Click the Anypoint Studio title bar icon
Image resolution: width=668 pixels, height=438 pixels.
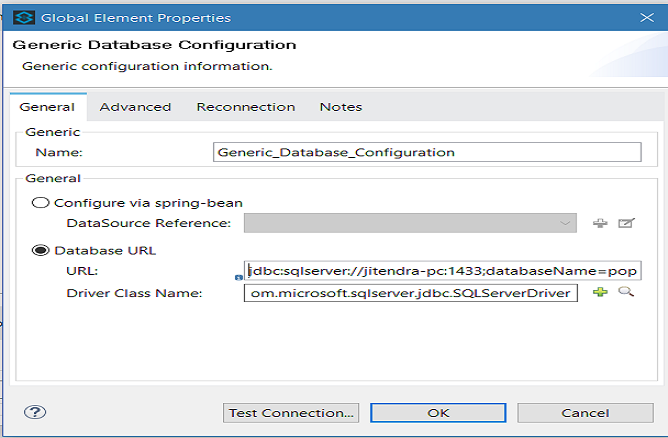click(19, 17)
